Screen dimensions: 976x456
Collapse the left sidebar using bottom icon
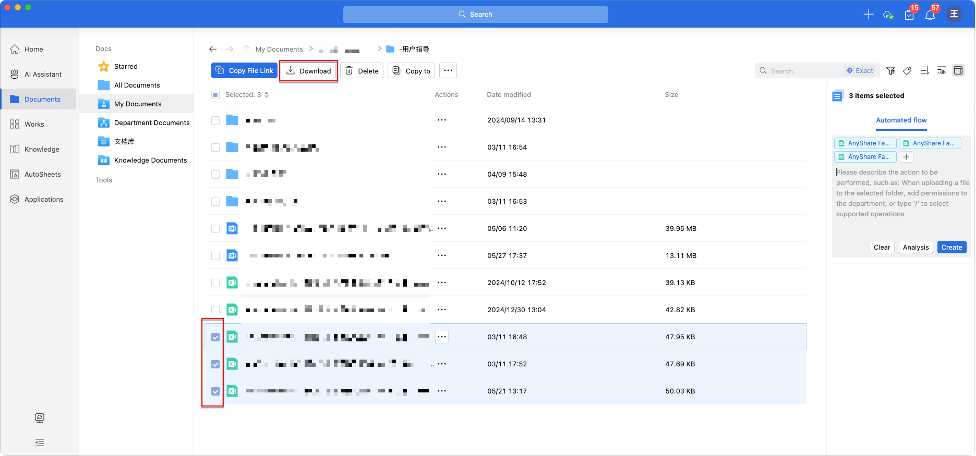click(x=39, y=441)
